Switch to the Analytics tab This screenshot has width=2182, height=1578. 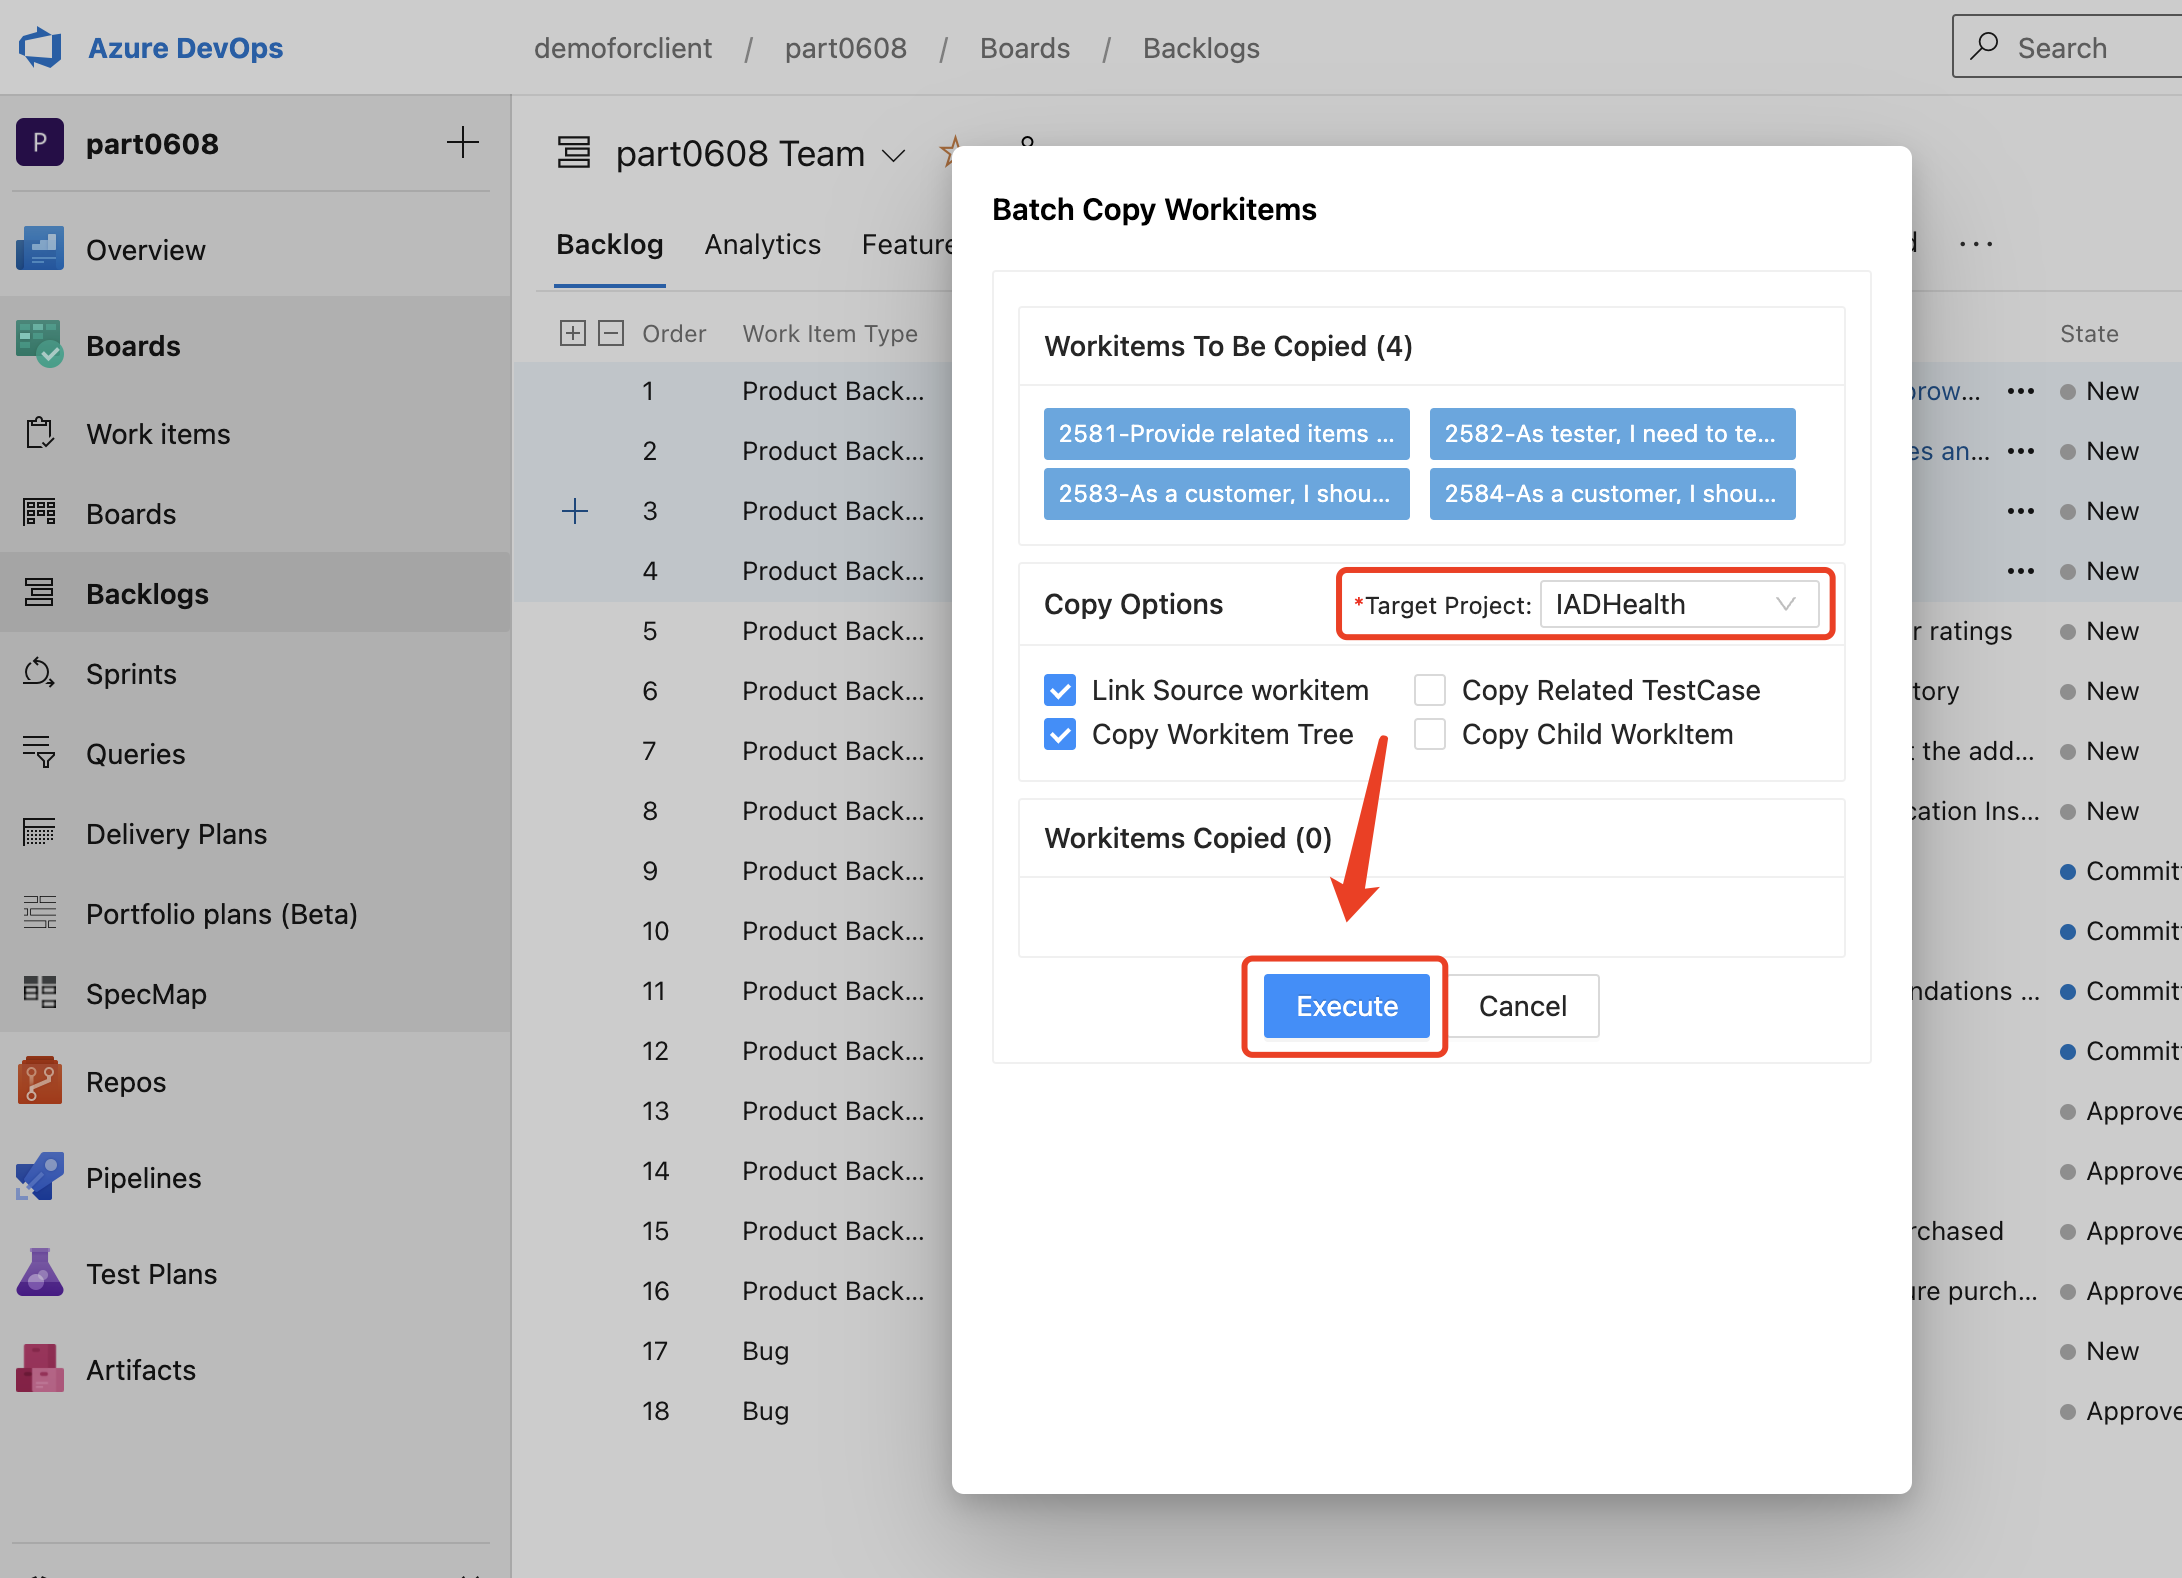(762, 244)
